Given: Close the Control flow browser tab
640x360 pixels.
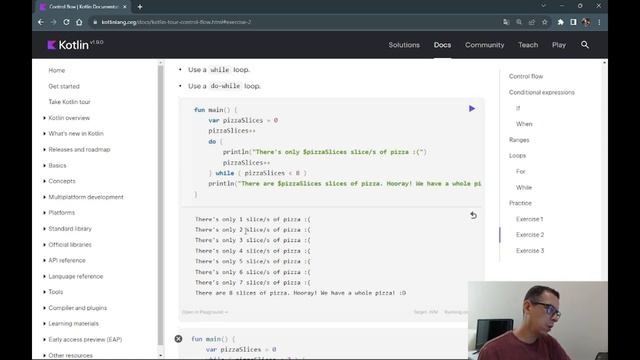Looking at the screenshot, I should tap(124, 7).
